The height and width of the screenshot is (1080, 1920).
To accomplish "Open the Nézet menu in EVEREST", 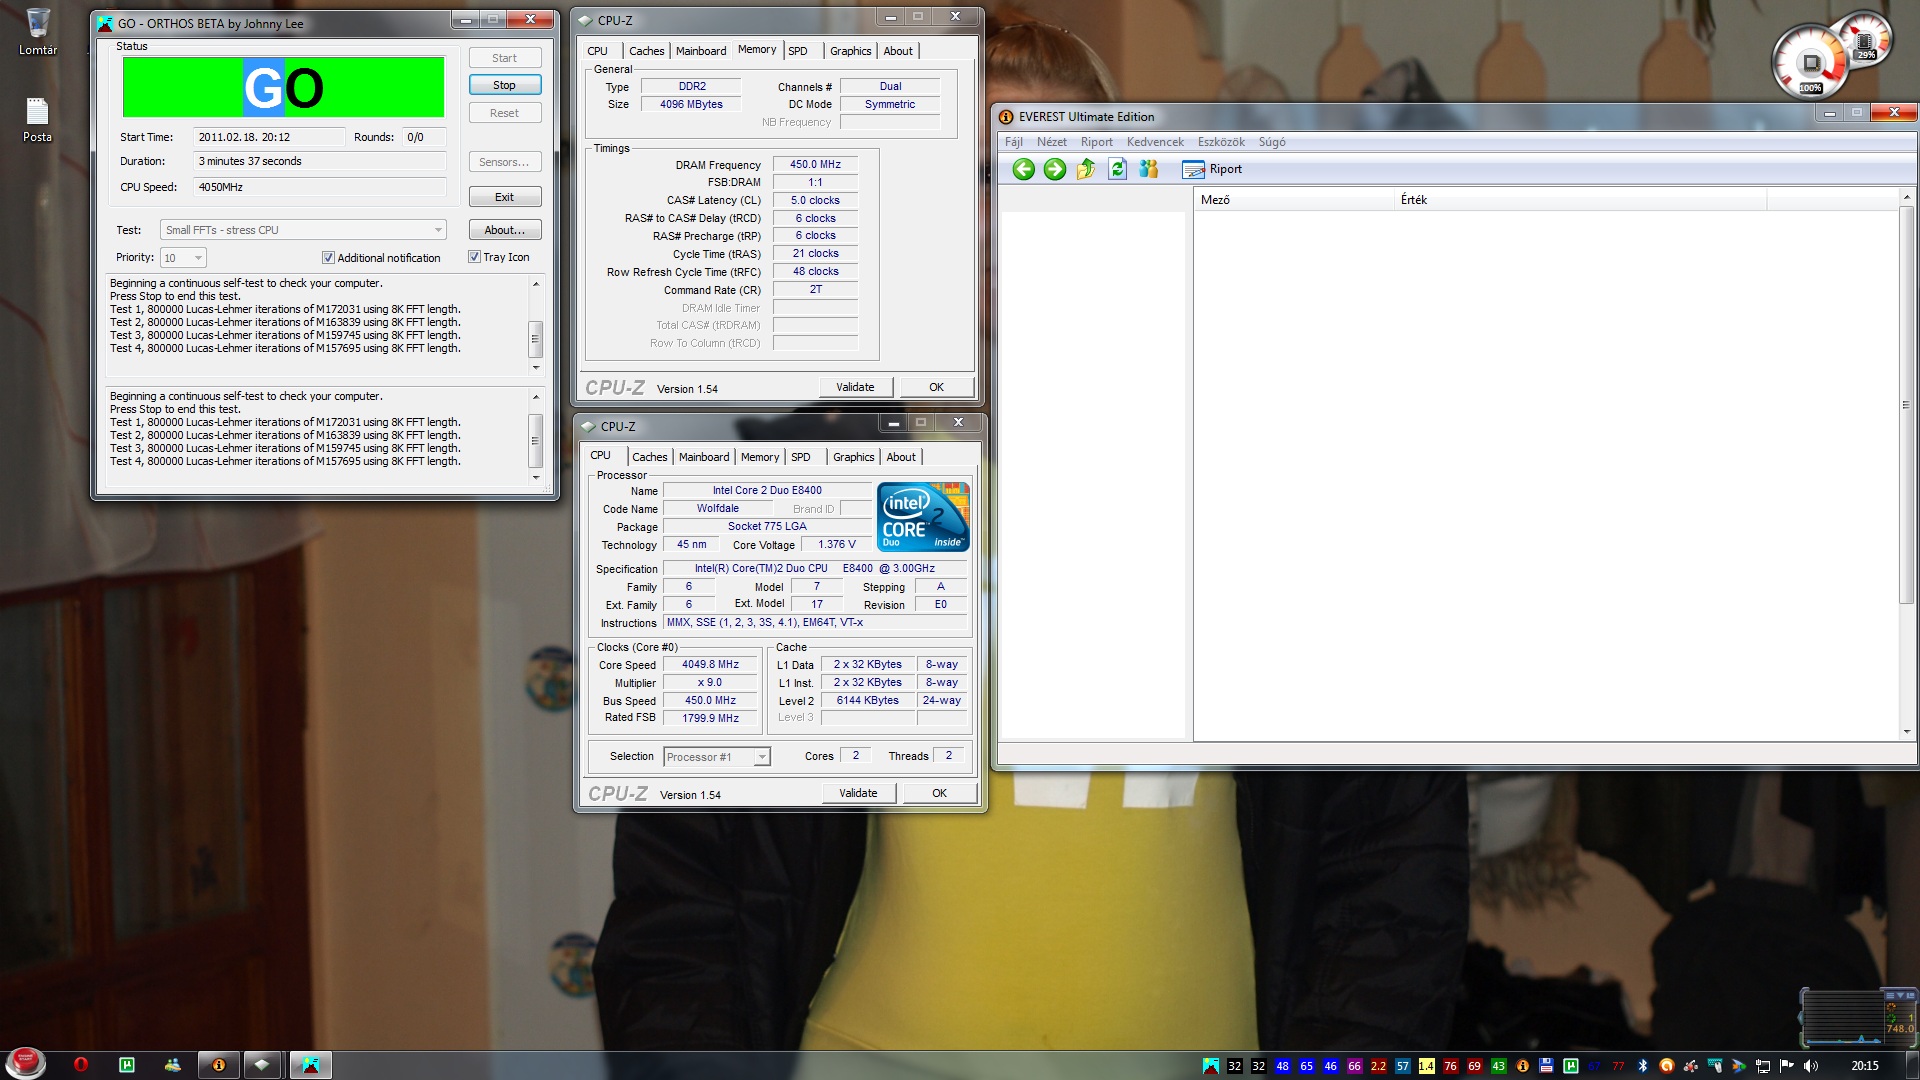I will click(1051, 142).
